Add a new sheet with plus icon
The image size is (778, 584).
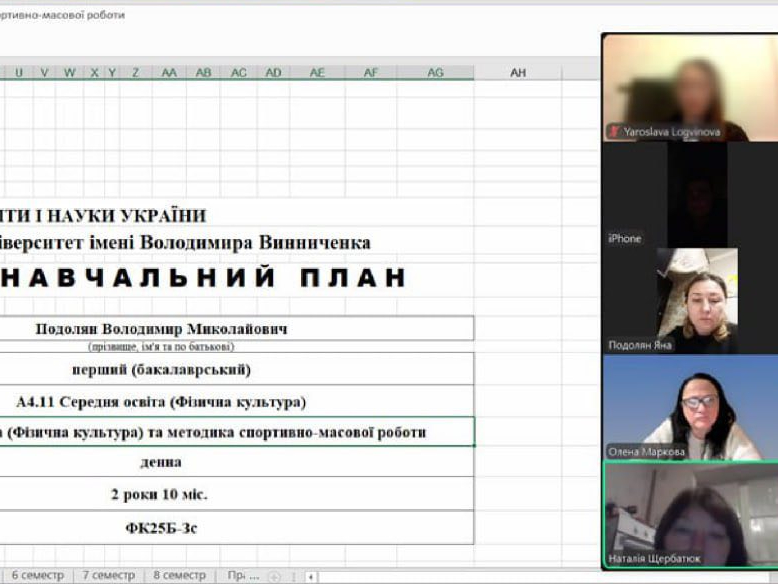tap(274, 577)
